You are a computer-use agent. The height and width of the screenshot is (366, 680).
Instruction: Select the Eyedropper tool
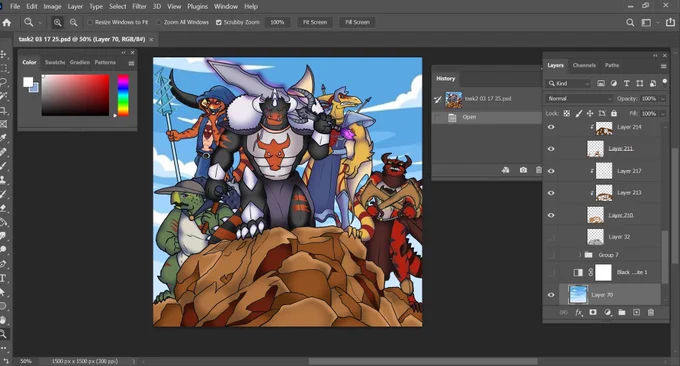click(3, 138)
